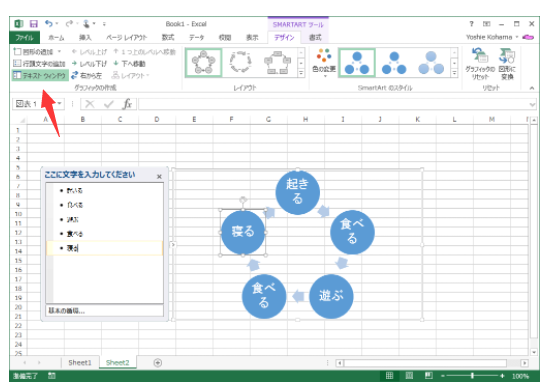Open the データ tab

(196, 38)
